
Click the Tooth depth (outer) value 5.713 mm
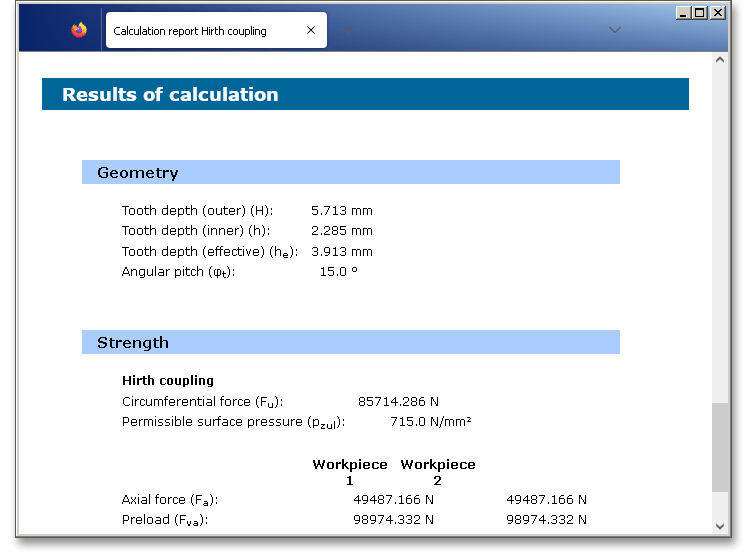(341, 211)
